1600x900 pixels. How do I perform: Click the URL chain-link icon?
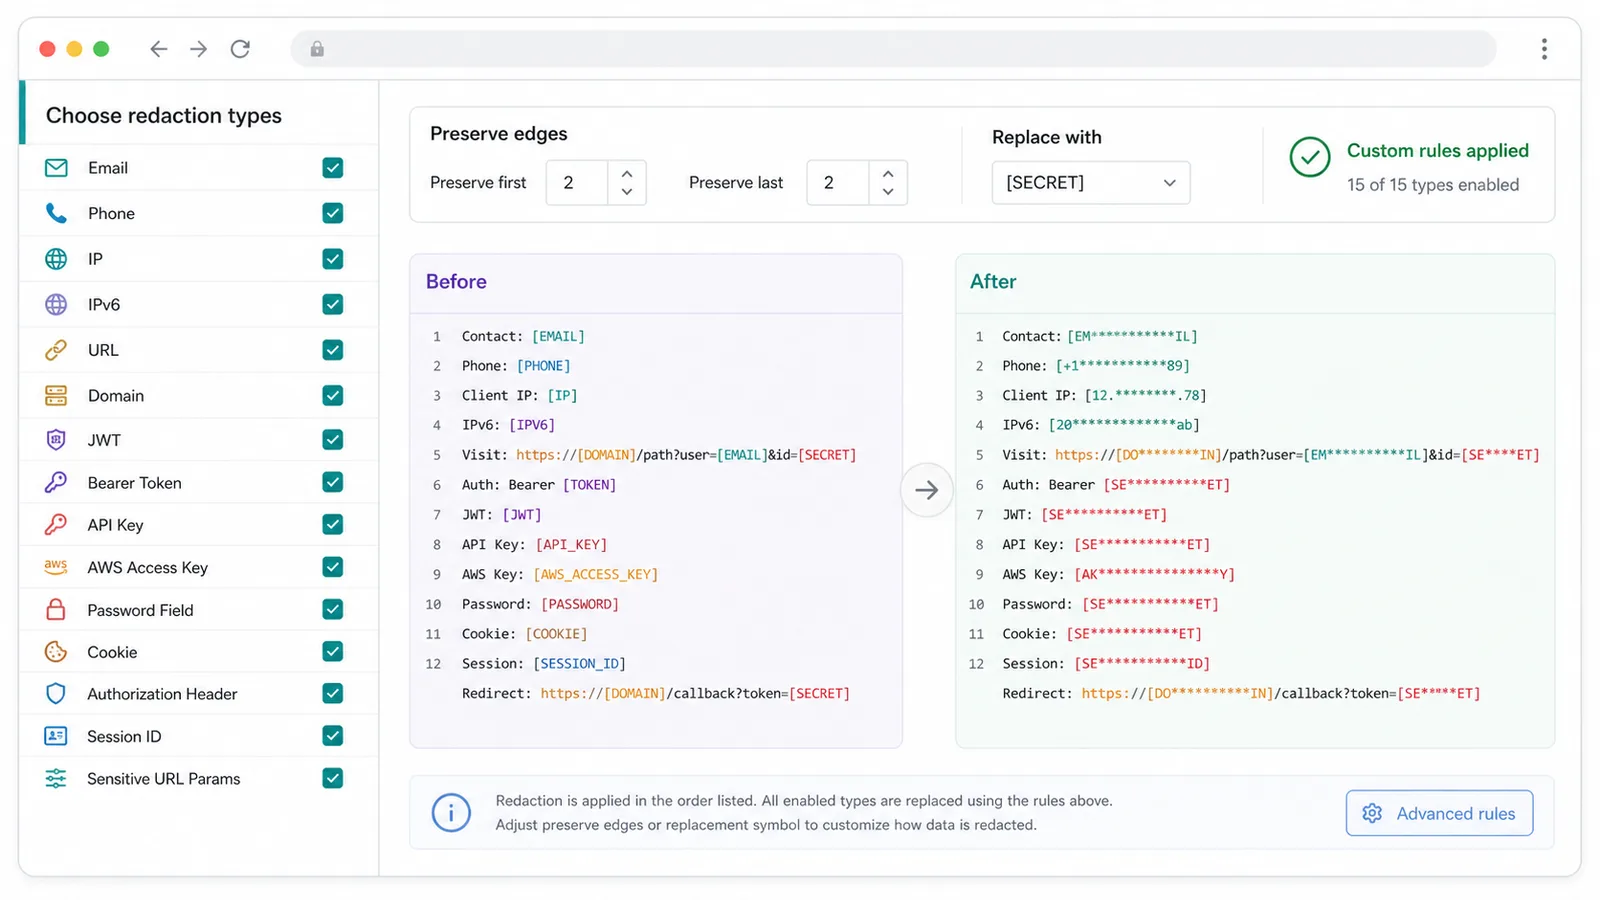pos(56,350)
